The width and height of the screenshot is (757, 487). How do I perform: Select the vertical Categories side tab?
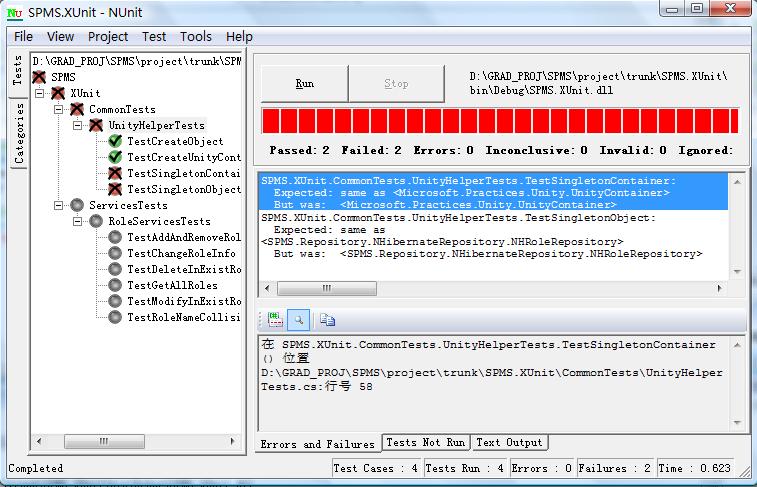(x=19, y=134)
